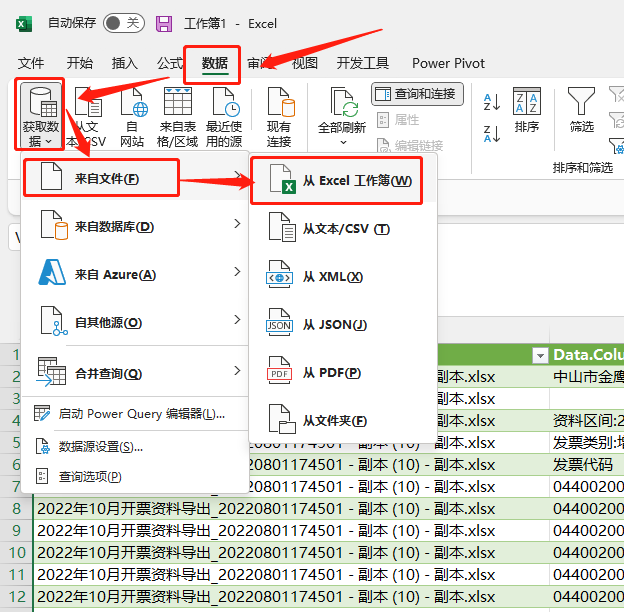
Task: Open the 文件 ribbon tab
Action: pyautogui.click(x=31, y=63)
